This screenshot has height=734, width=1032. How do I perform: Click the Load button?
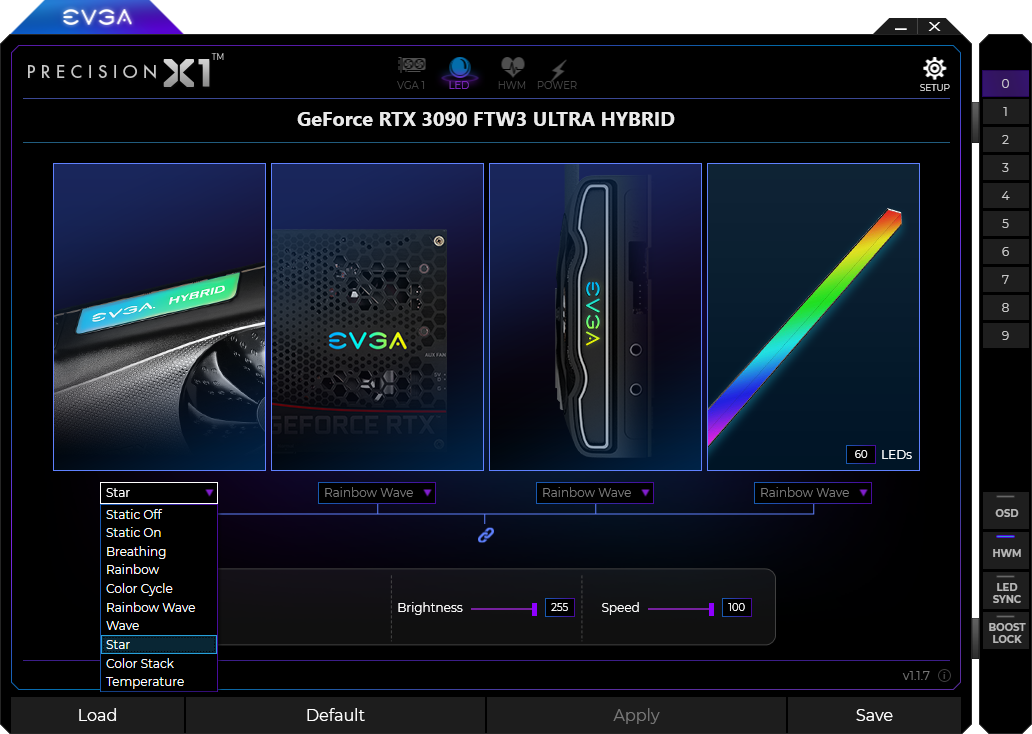tap(97, 715)
